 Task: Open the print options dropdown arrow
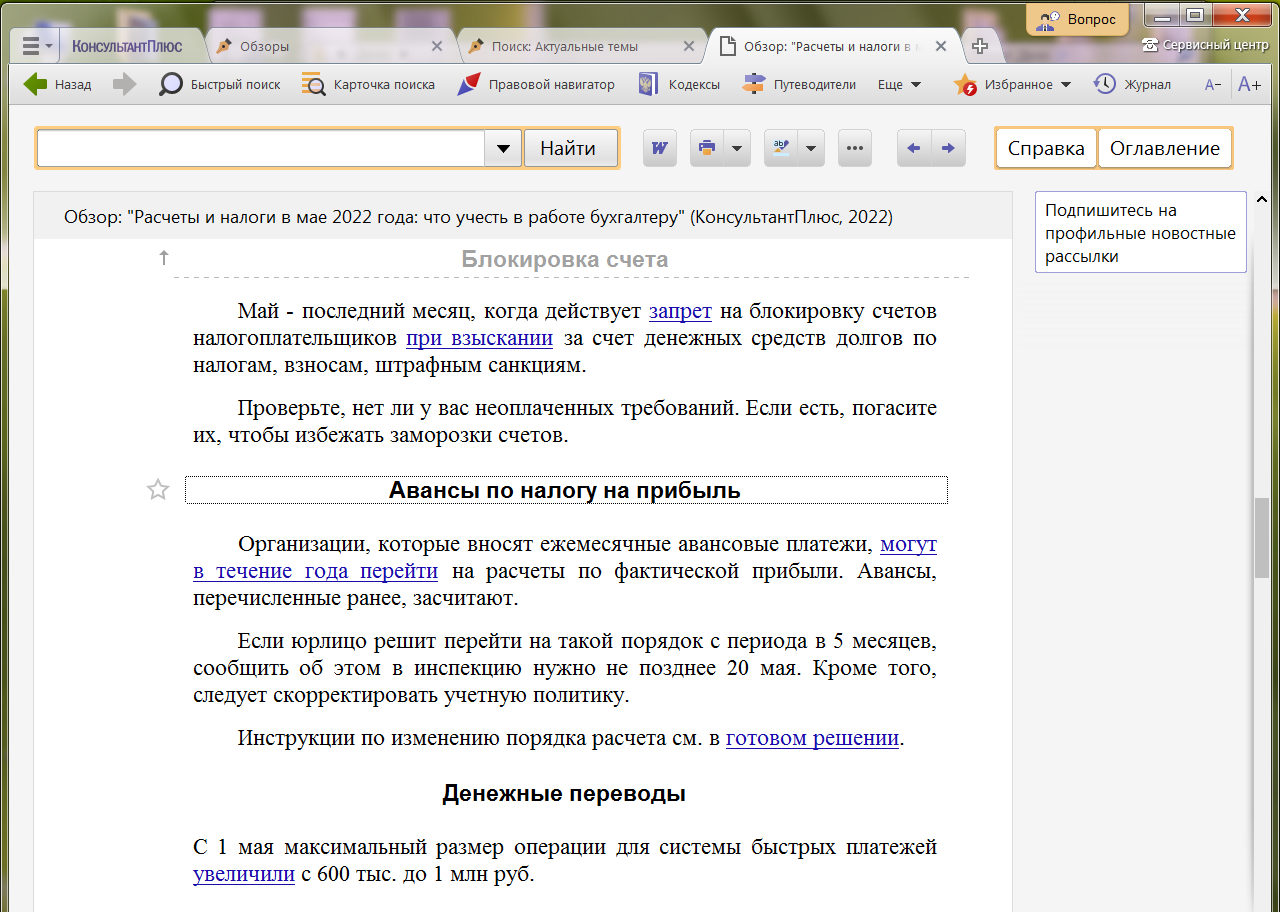point(737,148)
